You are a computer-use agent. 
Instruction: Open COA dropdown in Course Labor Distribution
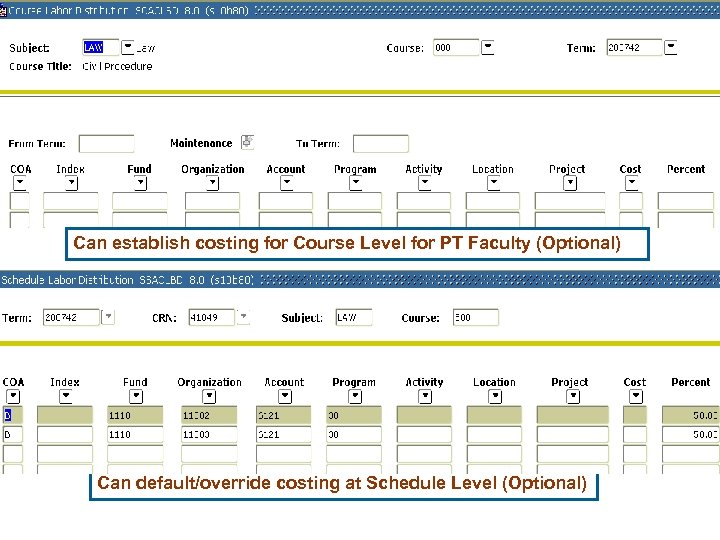tap(19, 183)
